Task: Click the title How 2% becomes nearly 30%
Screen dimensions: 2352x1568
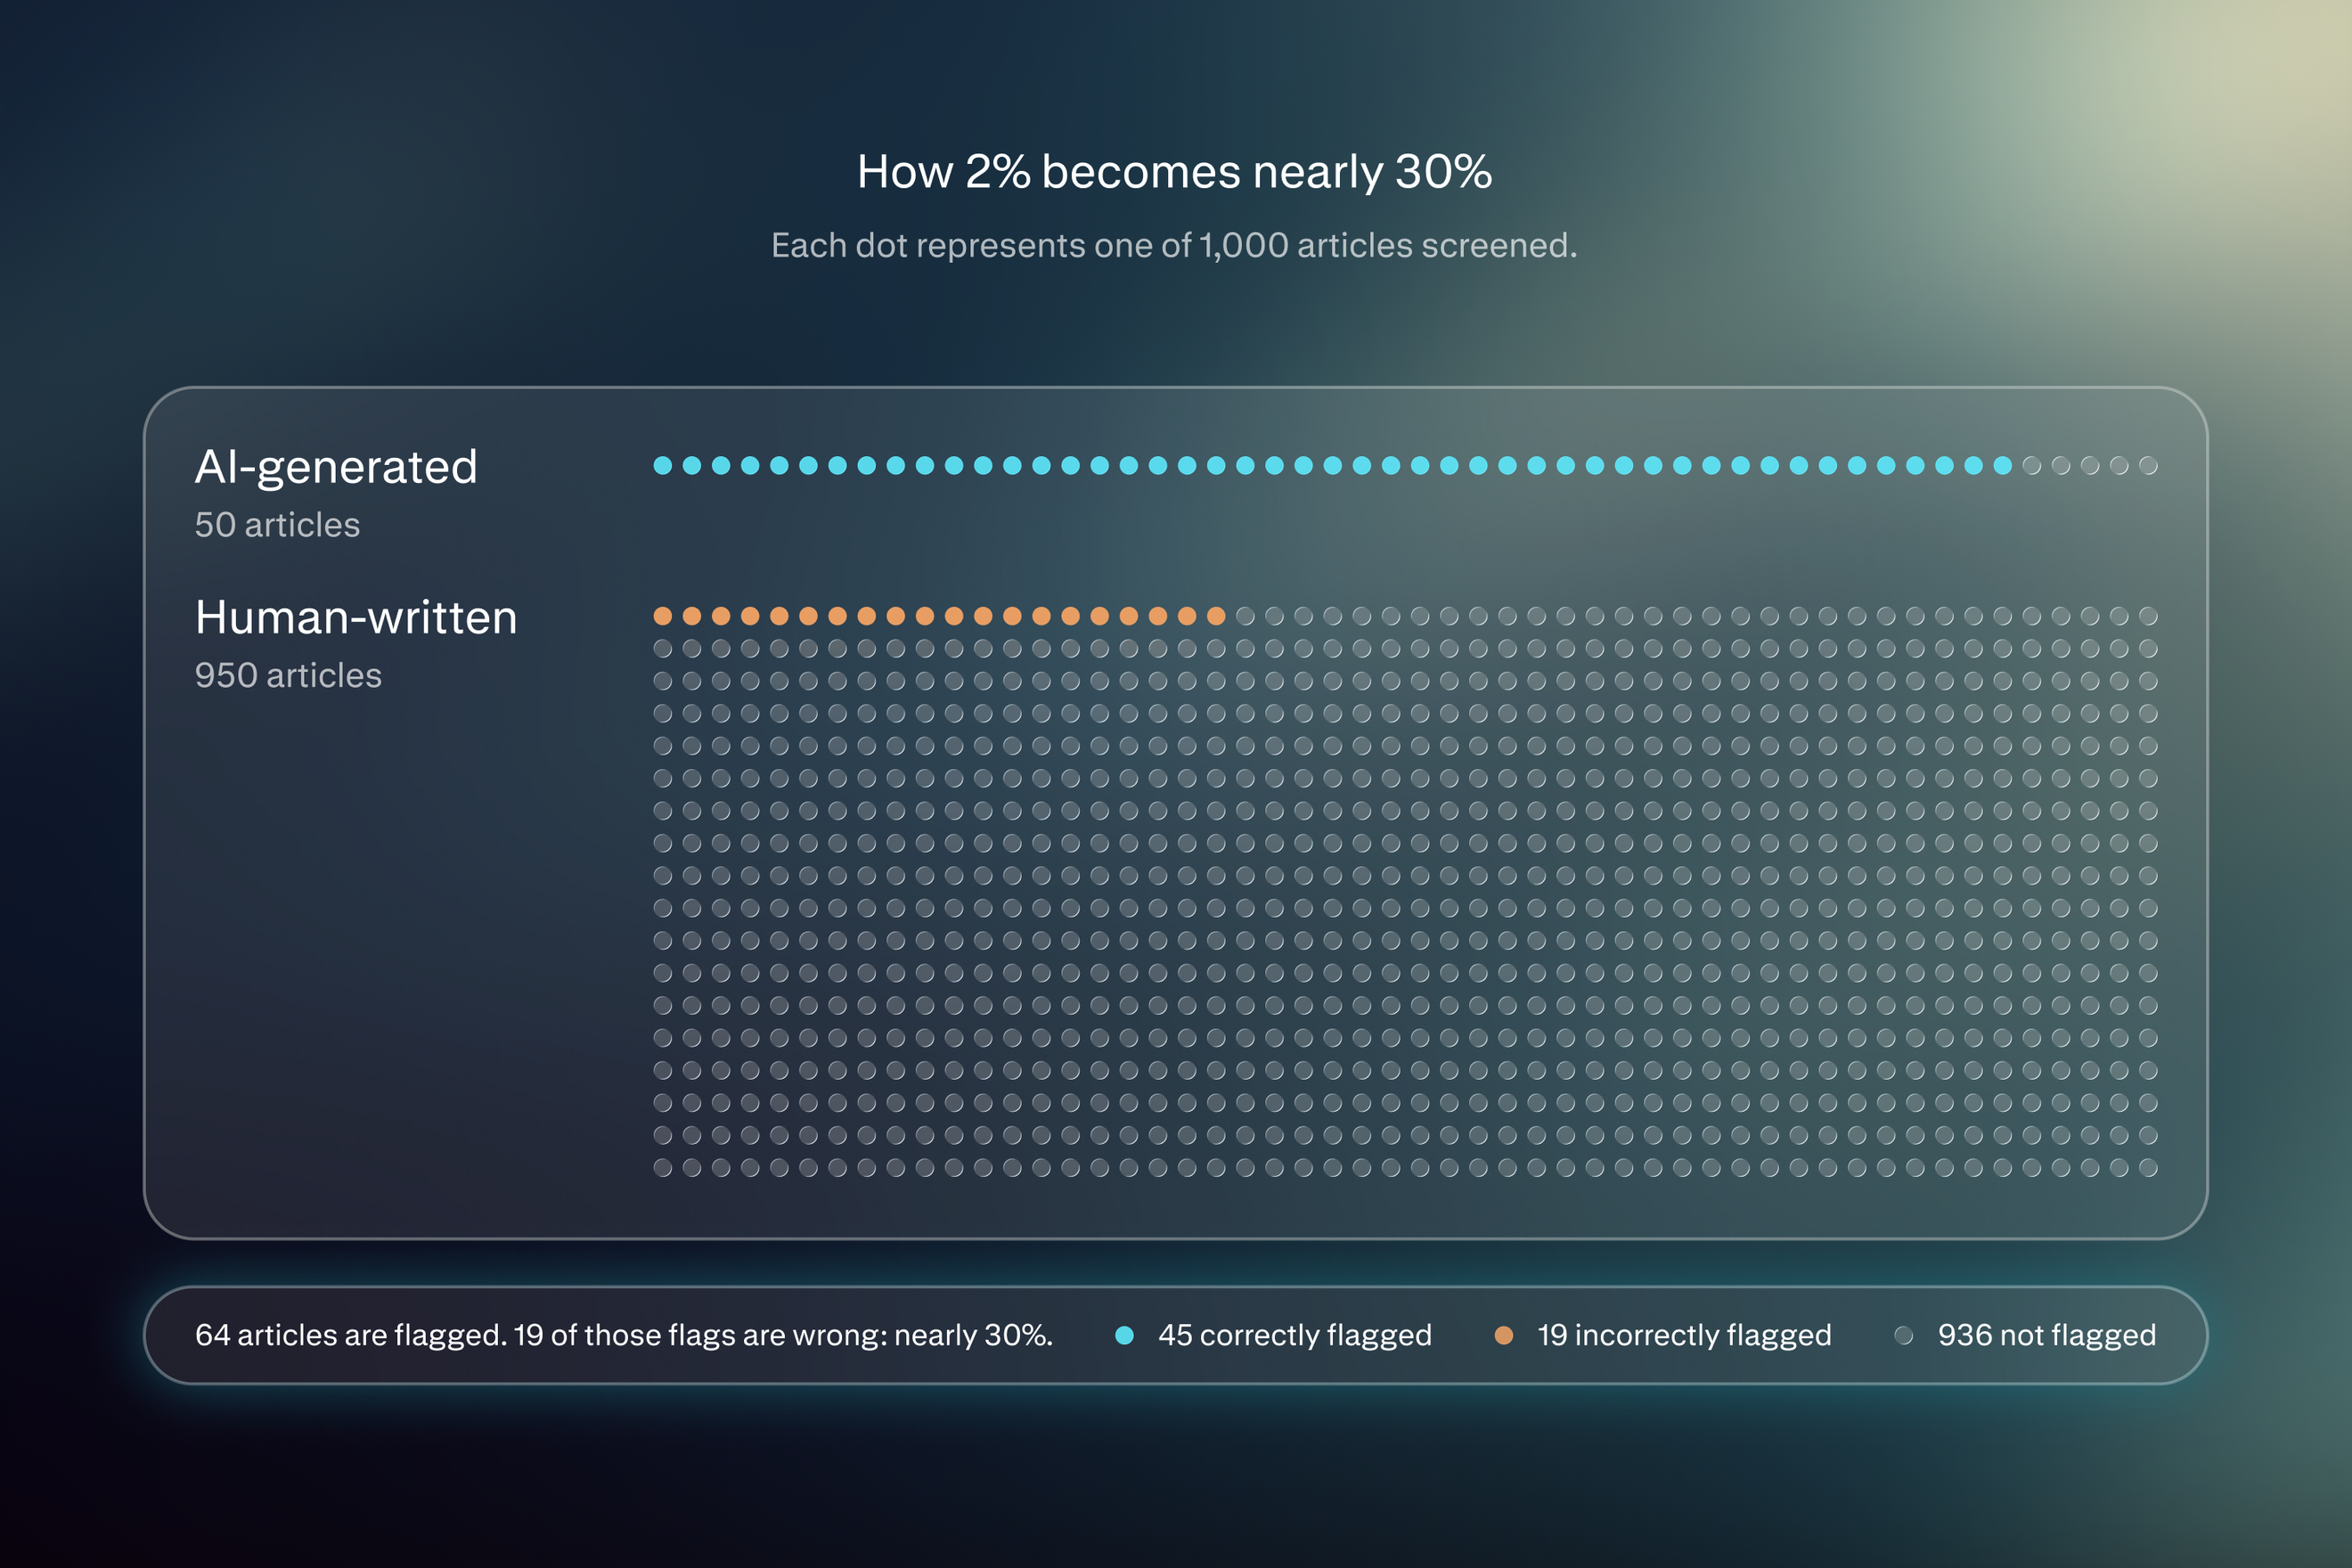Action: pos(1174,172)
